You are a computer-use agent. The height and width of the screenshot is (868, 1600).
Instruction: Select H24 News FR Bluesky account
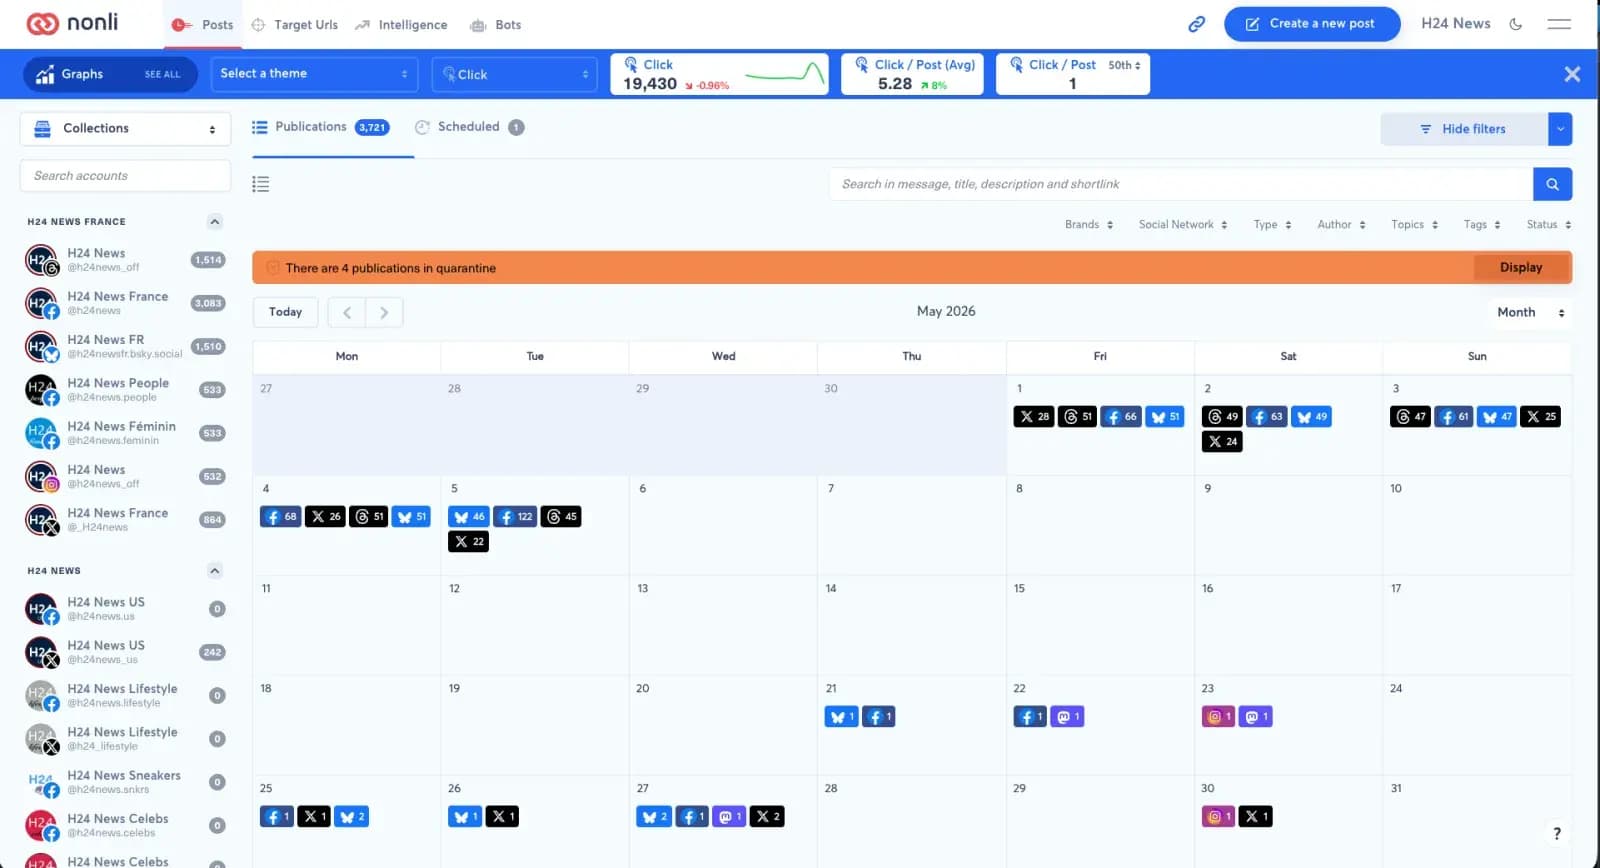[x=125, y=346]
